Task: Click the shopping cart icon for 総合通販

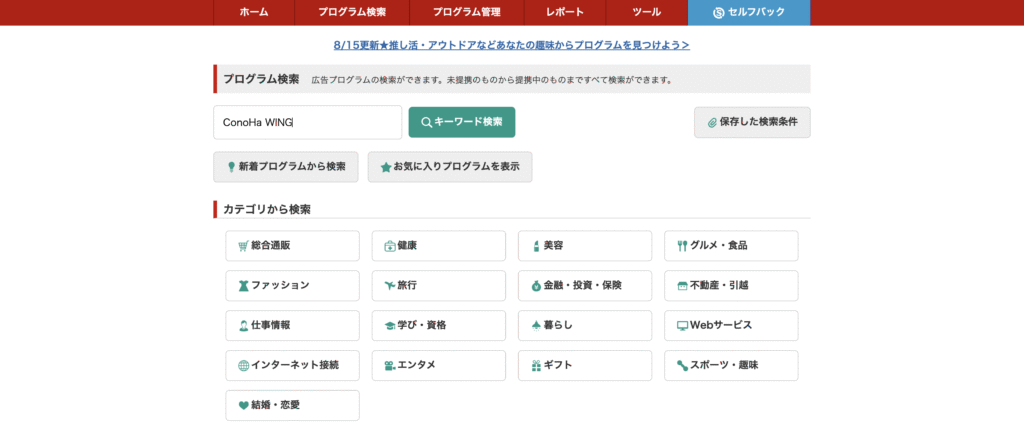Action: point(244,246)
